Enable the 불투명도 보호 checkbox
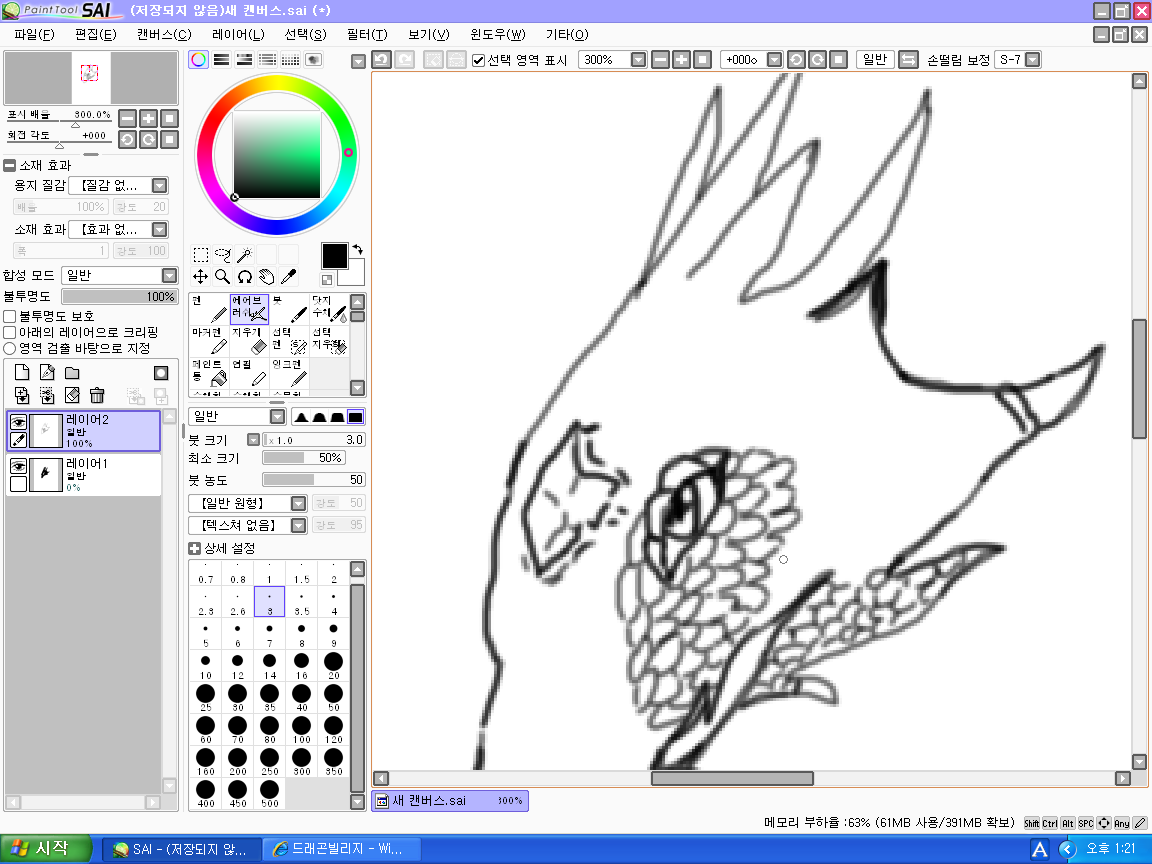This screenshot has height=864, width=1152. pos(10,316)
